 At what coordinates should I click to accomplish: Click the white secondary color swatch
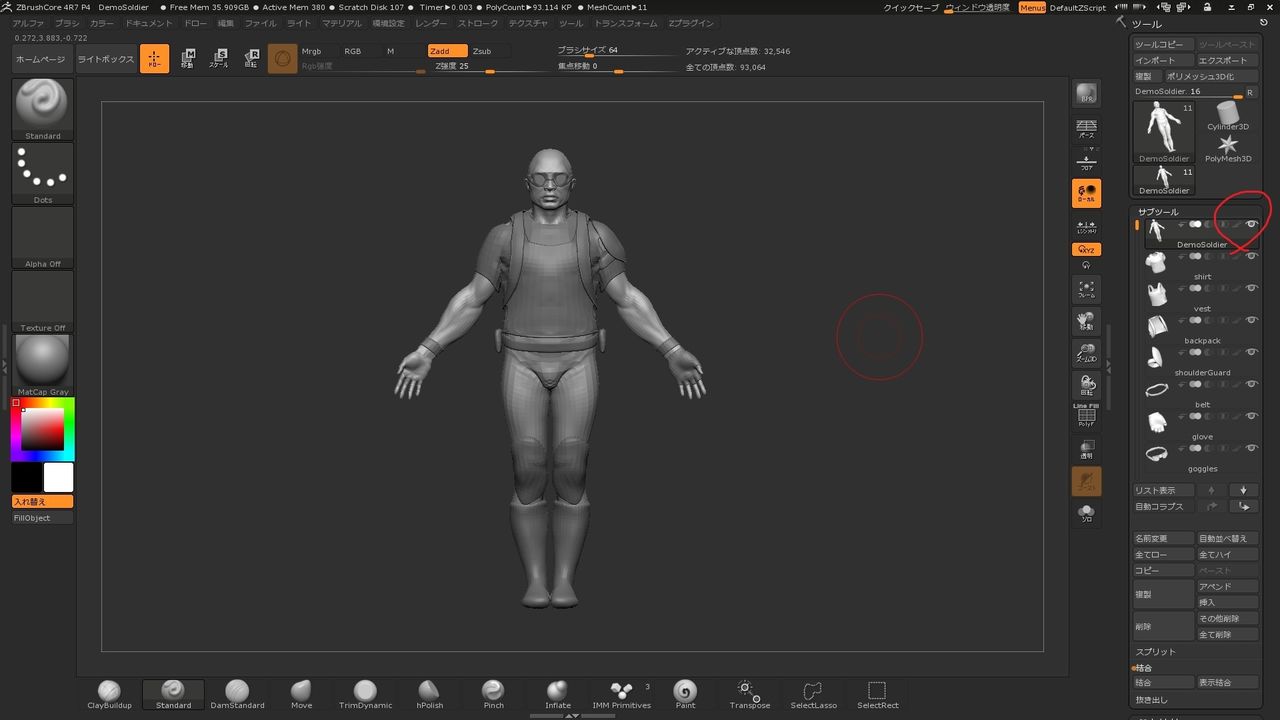(59, 477)
